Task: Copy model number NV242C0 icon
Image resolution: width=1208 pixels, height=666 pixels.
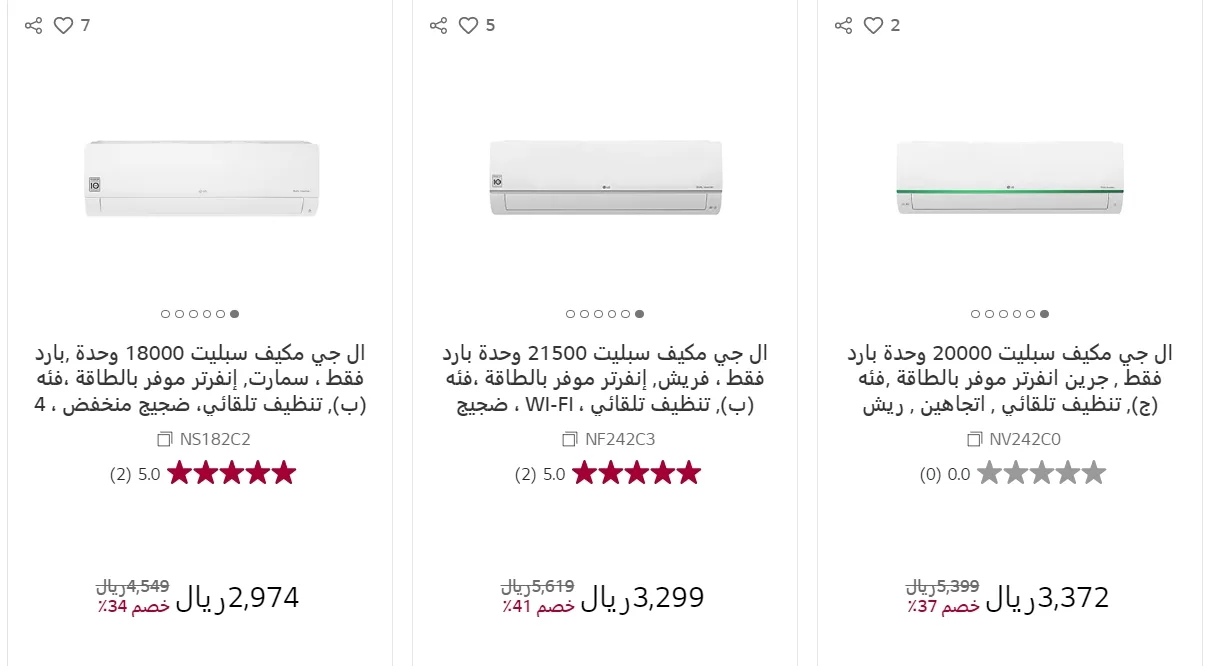Action: (975, 439)
